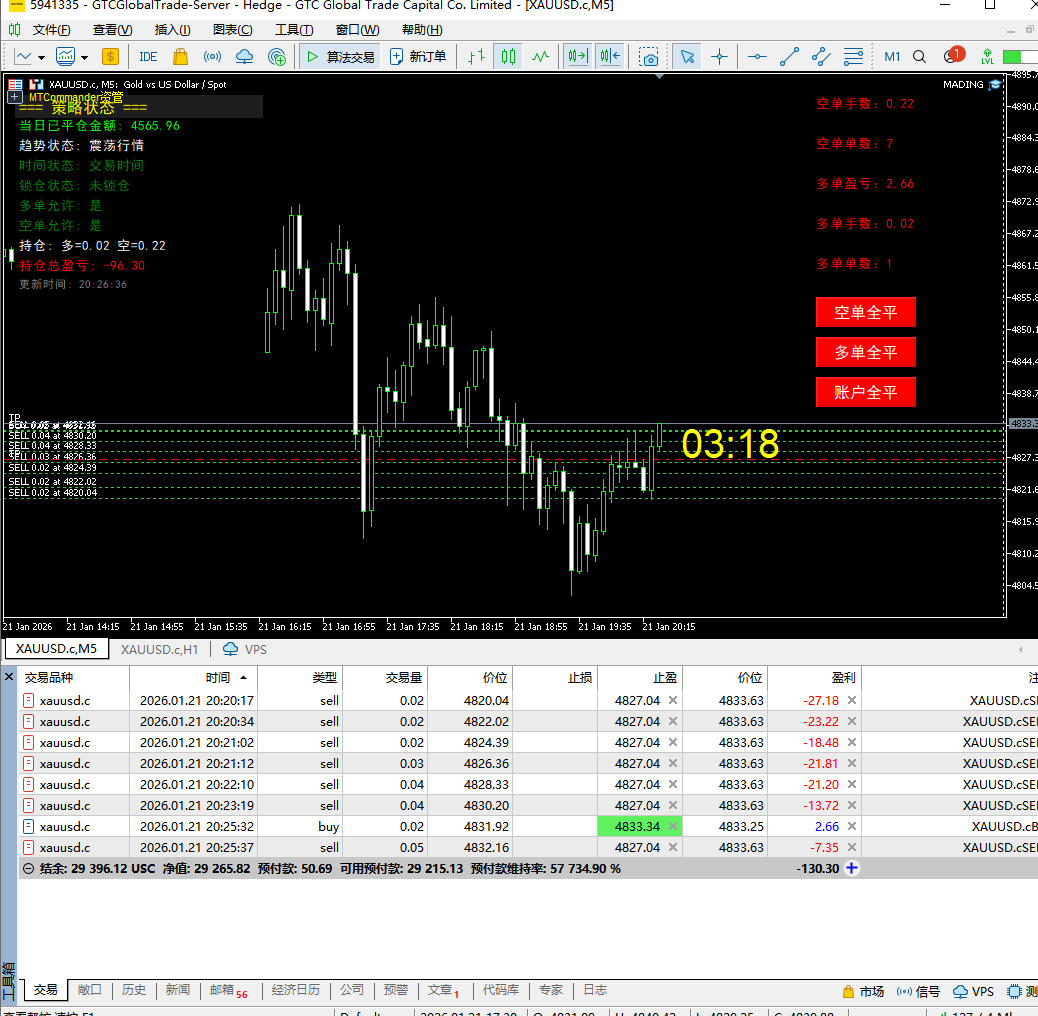Select sell row opened 20:21:12
1038x1016 pixels.
coord(528,763)
